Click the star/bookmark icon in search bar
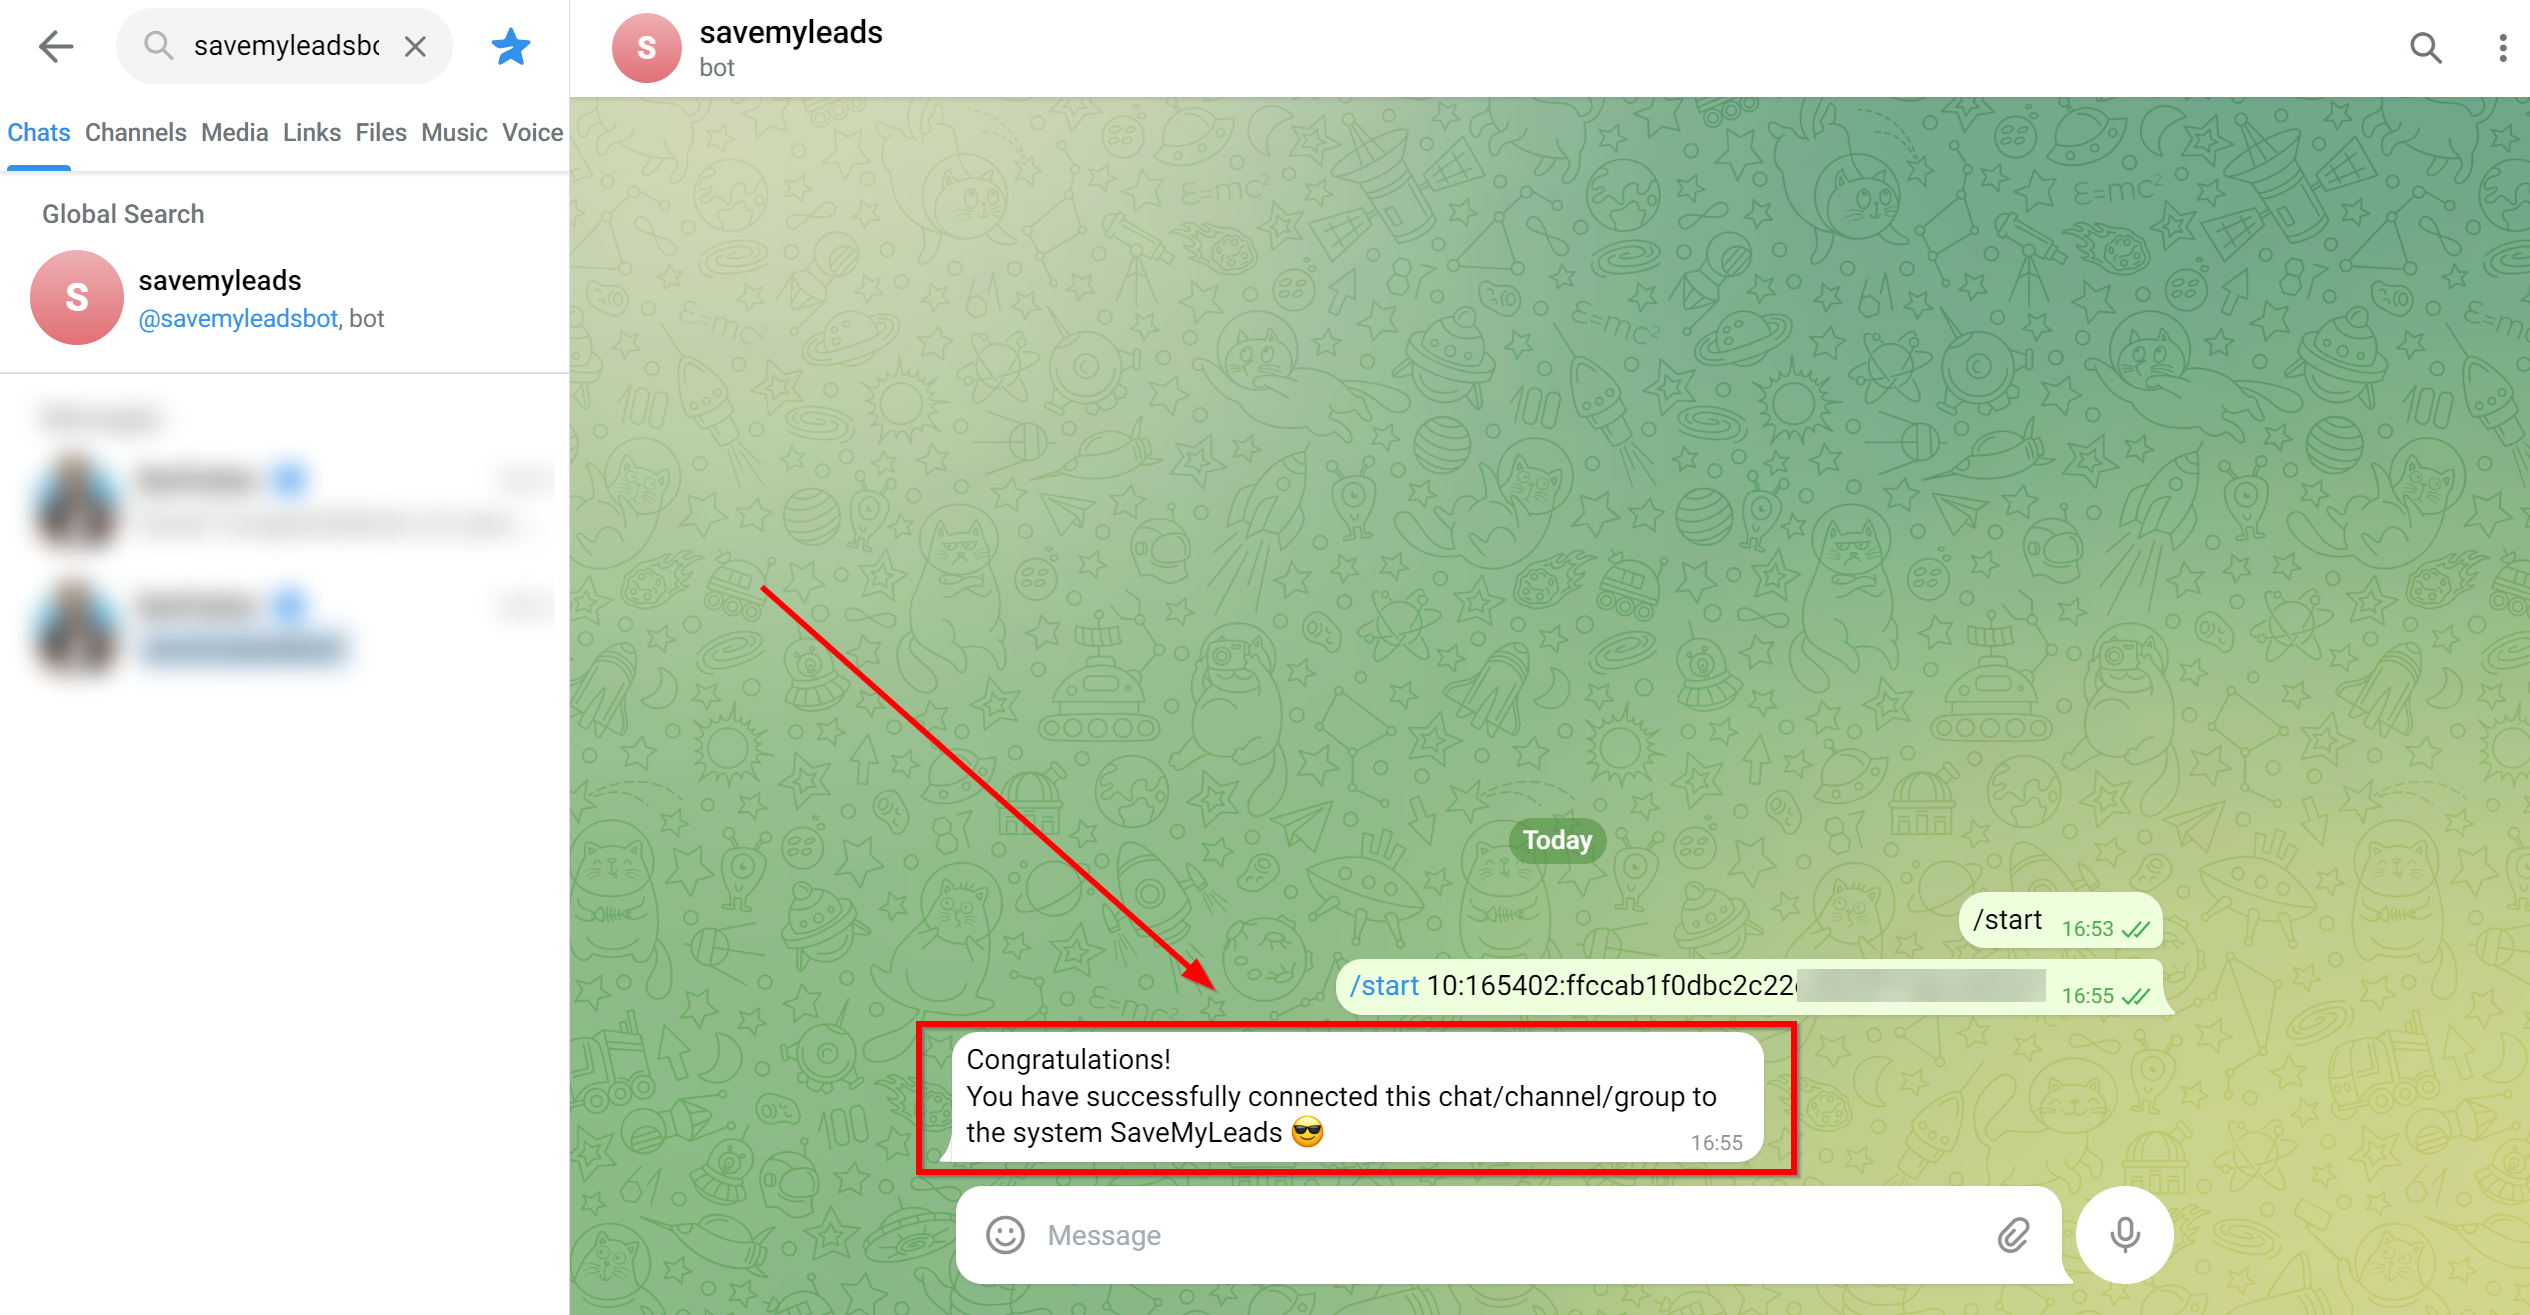The height and width of the screenshot is (1315, 2530). coord(512,47)
